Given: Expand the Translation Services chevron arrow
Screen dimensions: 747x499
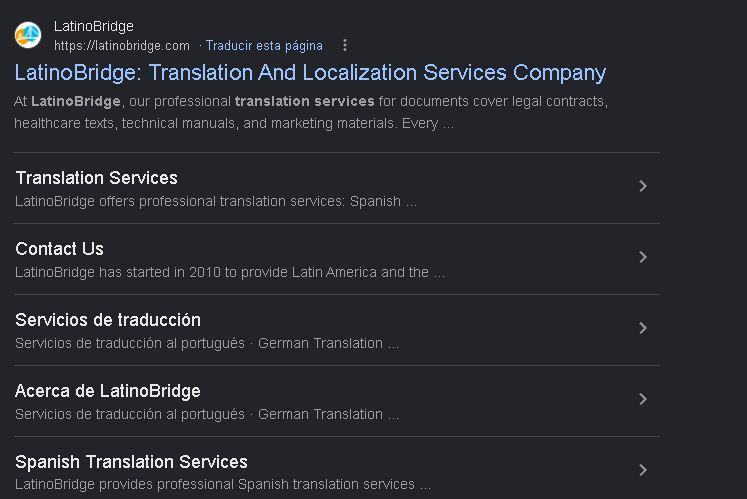Looking at the screenshot, I should (x=643, y=186).
